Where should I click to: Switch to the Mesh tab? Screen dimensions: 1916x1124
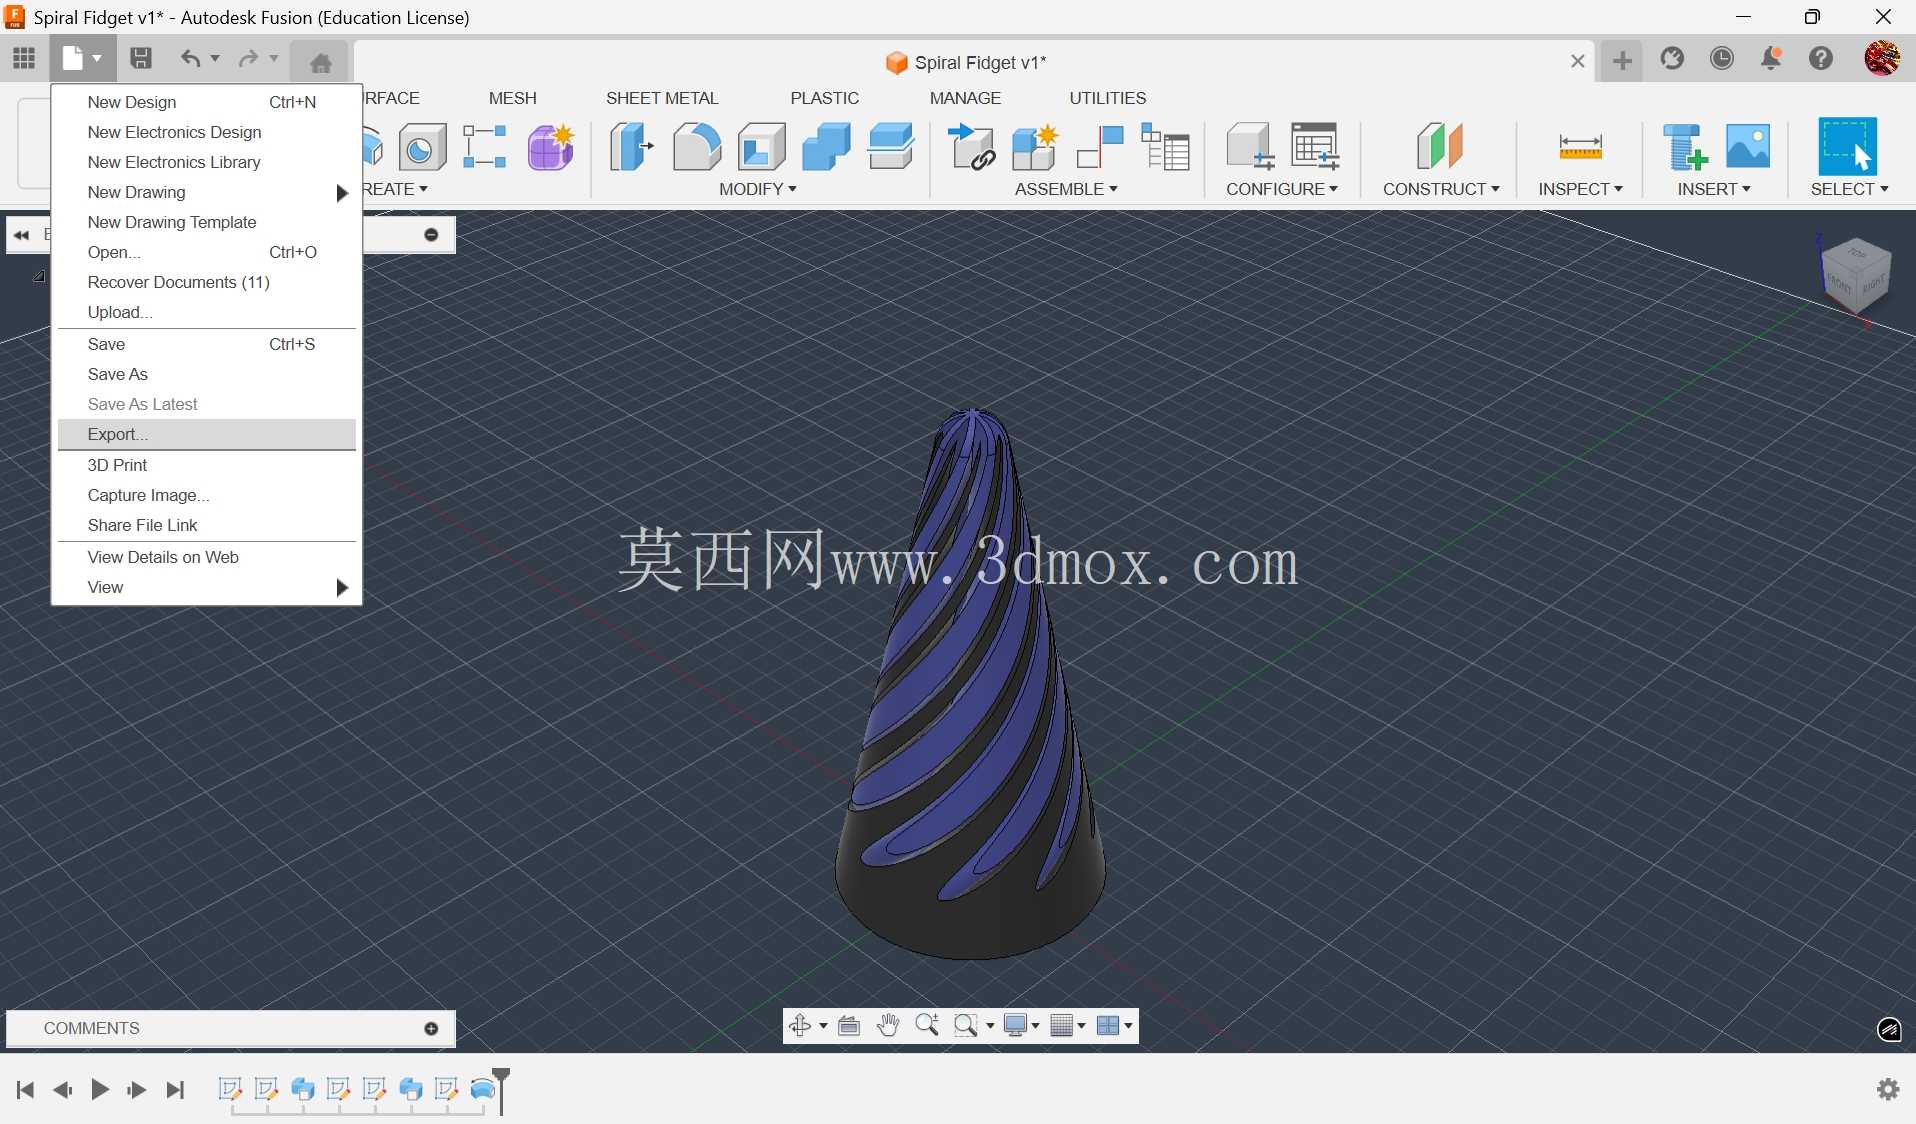(x=513, y=98)
